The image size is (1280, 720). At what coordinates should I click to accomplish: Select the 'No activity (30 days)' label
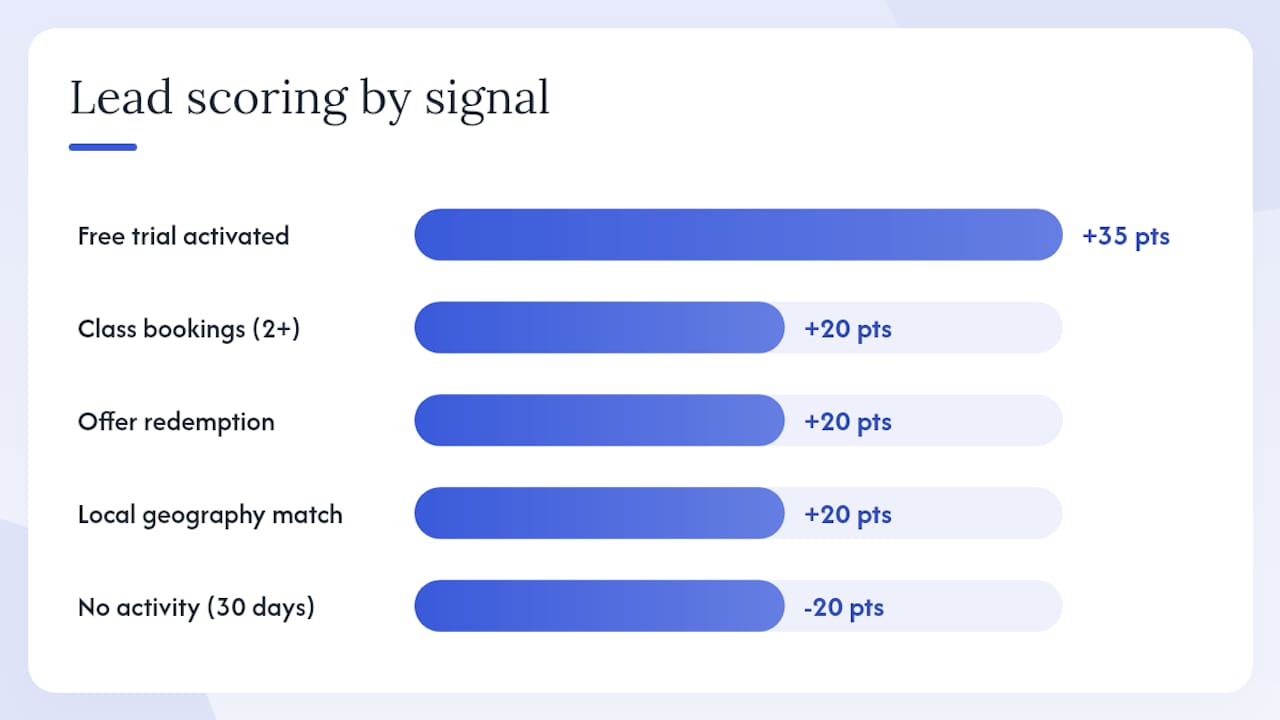click(x=196, y=607)
